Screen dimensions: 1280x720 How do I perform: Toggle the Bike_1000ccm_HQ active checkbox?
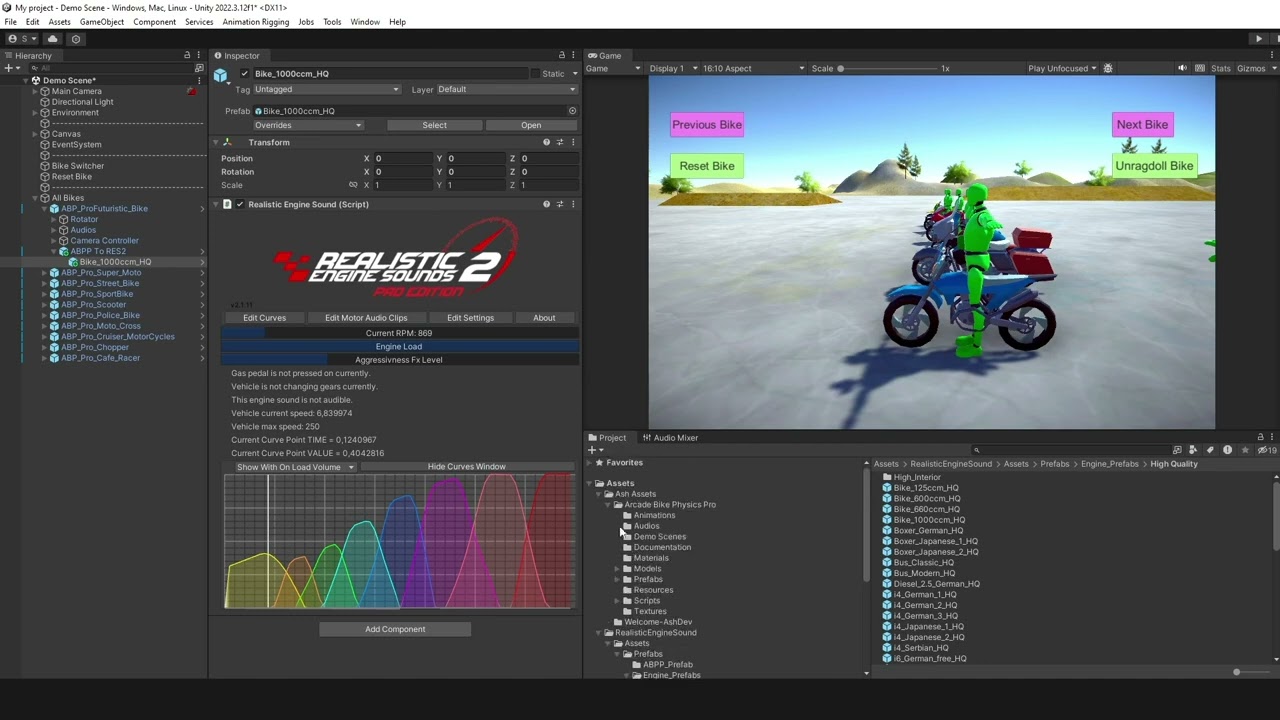tap(244, 74)
